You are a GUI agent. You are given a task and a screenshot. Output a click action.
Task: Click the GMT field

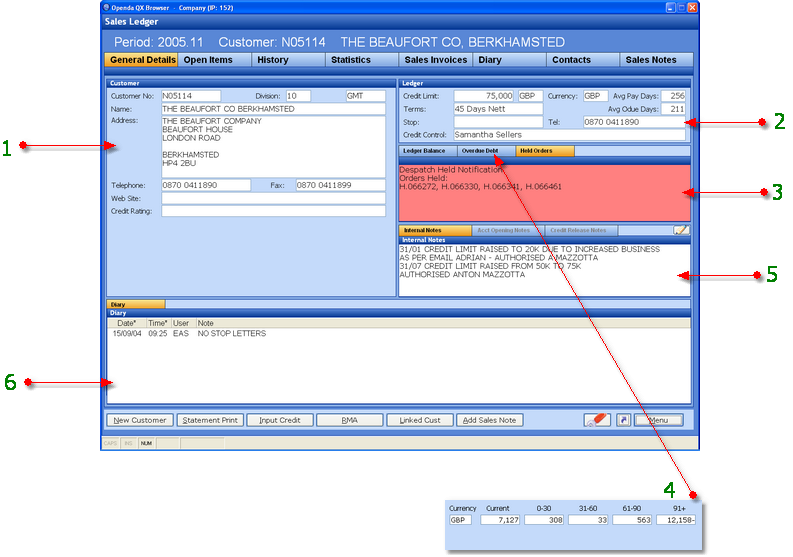point(366,96)
